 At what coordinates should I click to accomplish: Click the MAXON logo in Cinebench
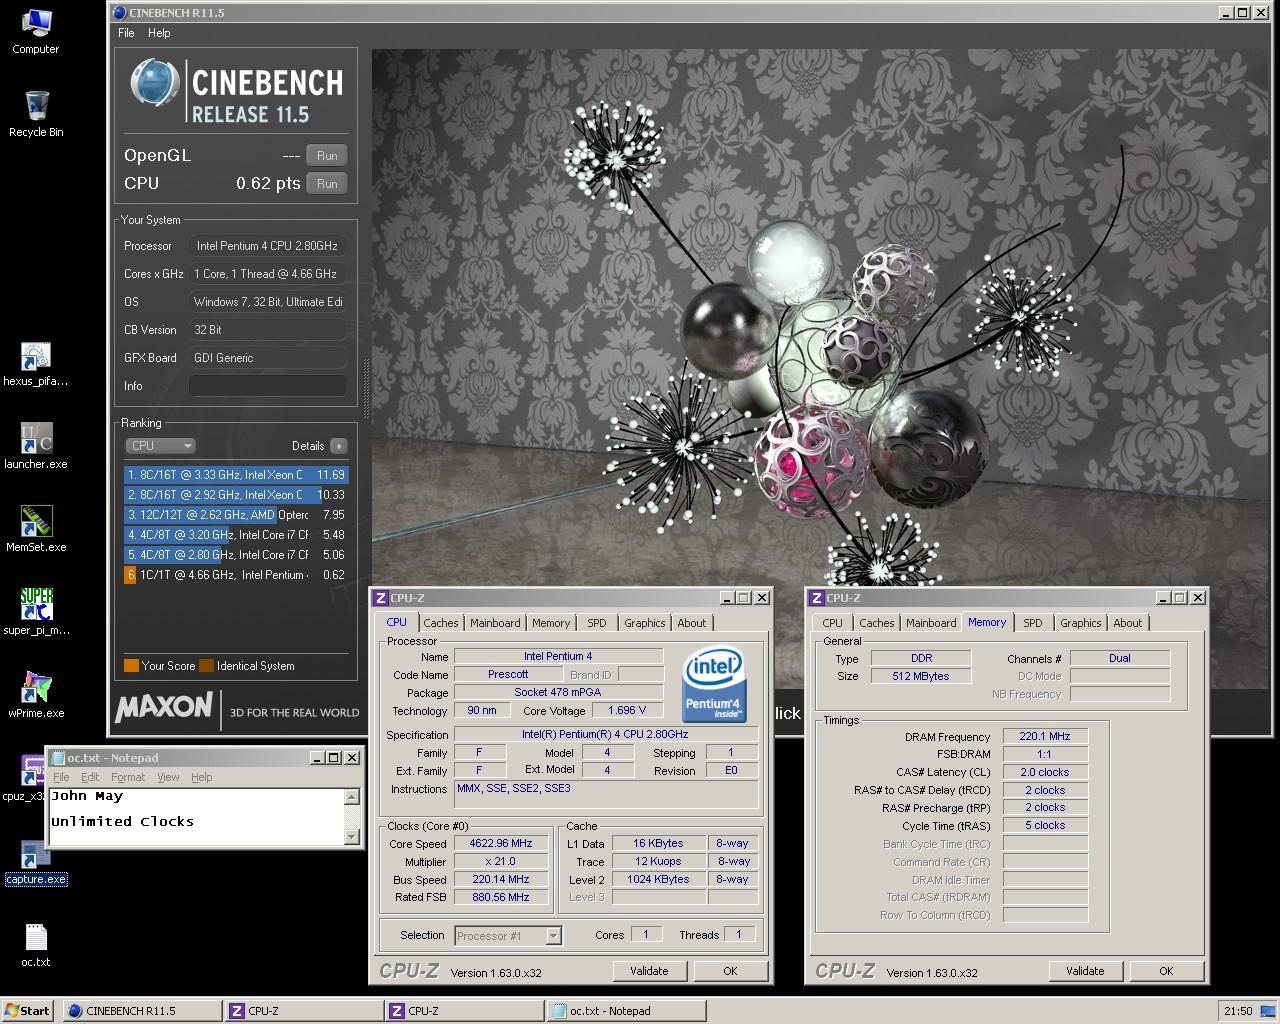point(164,708)
